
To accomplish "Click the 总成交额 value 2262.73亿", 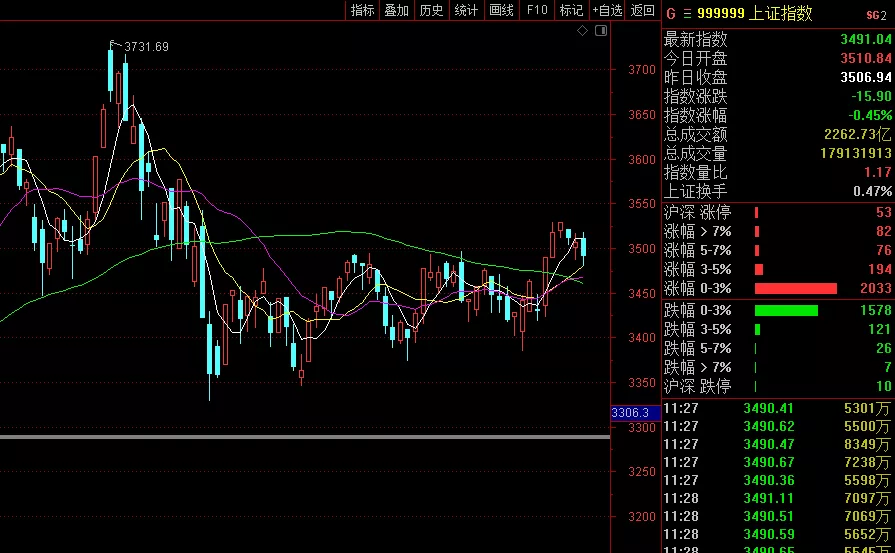I will point(857,134).
